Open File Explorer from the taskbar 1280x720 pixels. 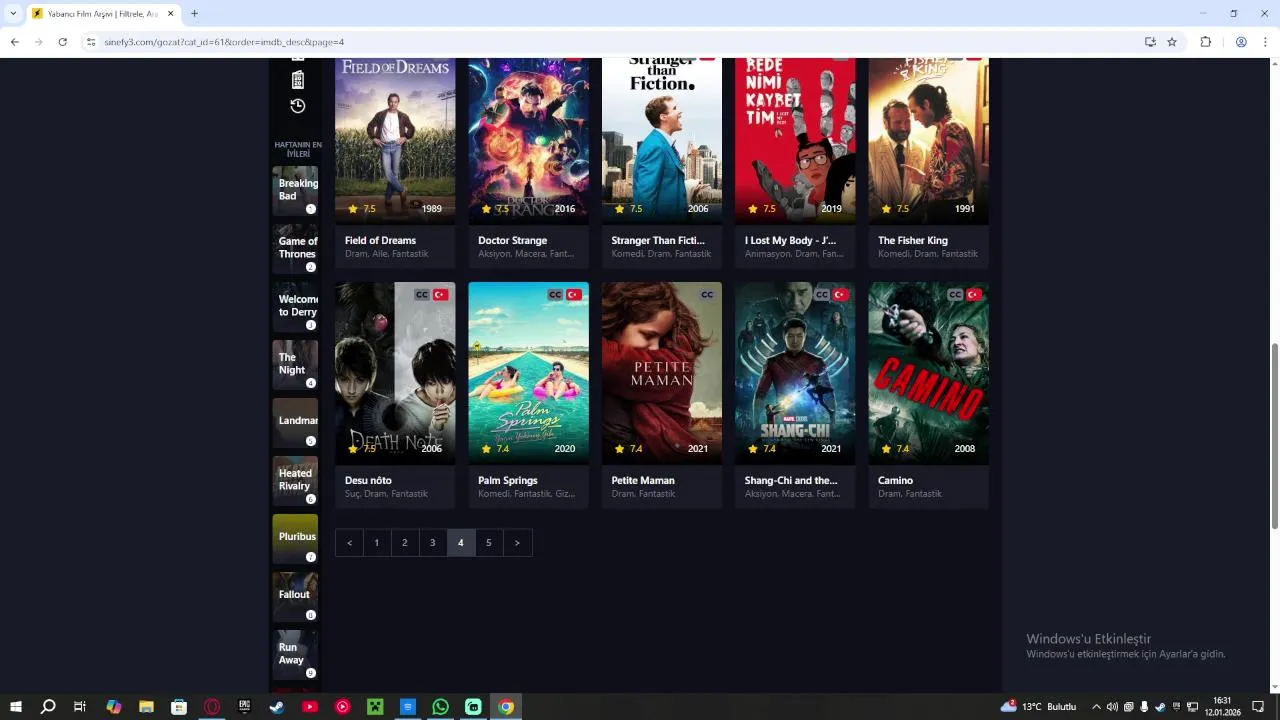pos(146,707)
